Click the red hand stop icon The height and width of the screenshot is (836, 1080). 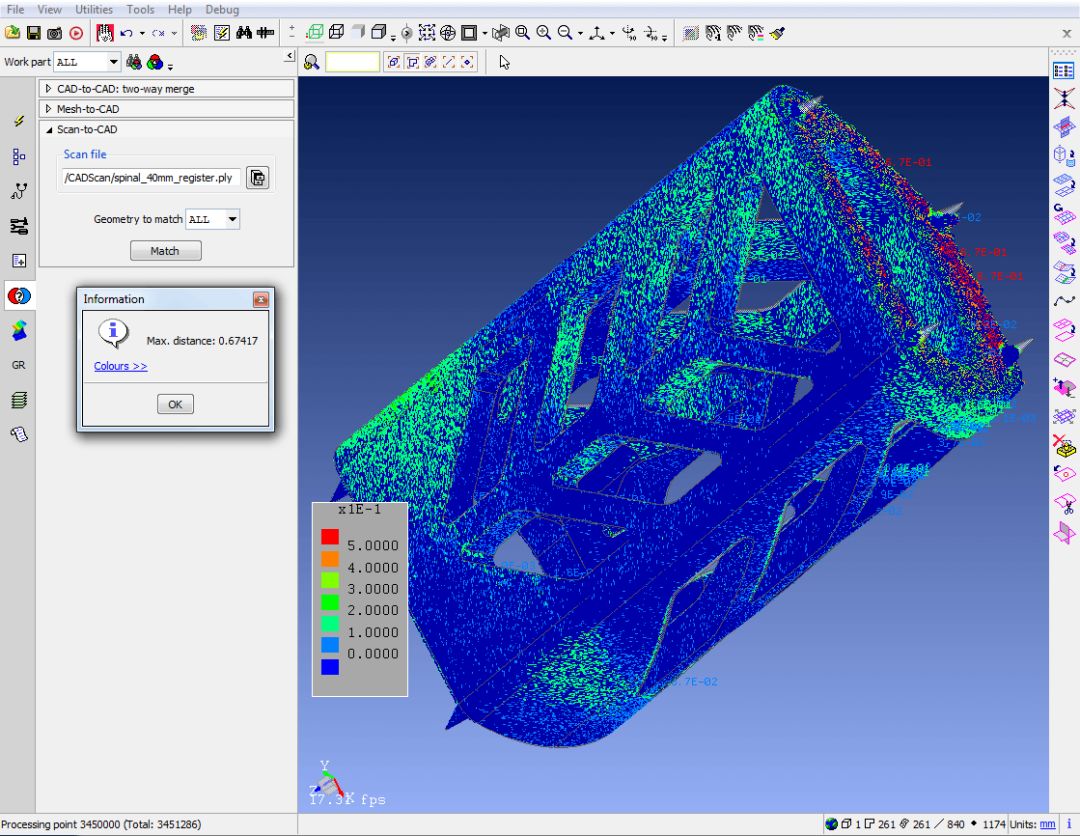[x=105, y=33]
